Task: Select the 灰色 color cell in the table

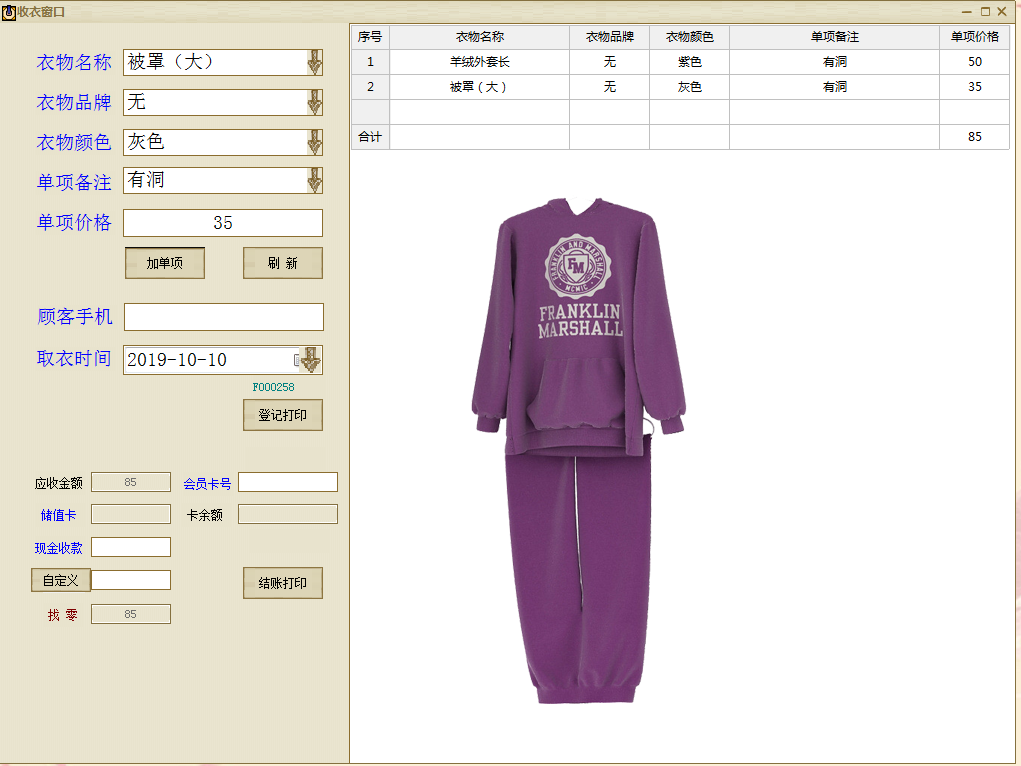Action: (x=690, y=87)
